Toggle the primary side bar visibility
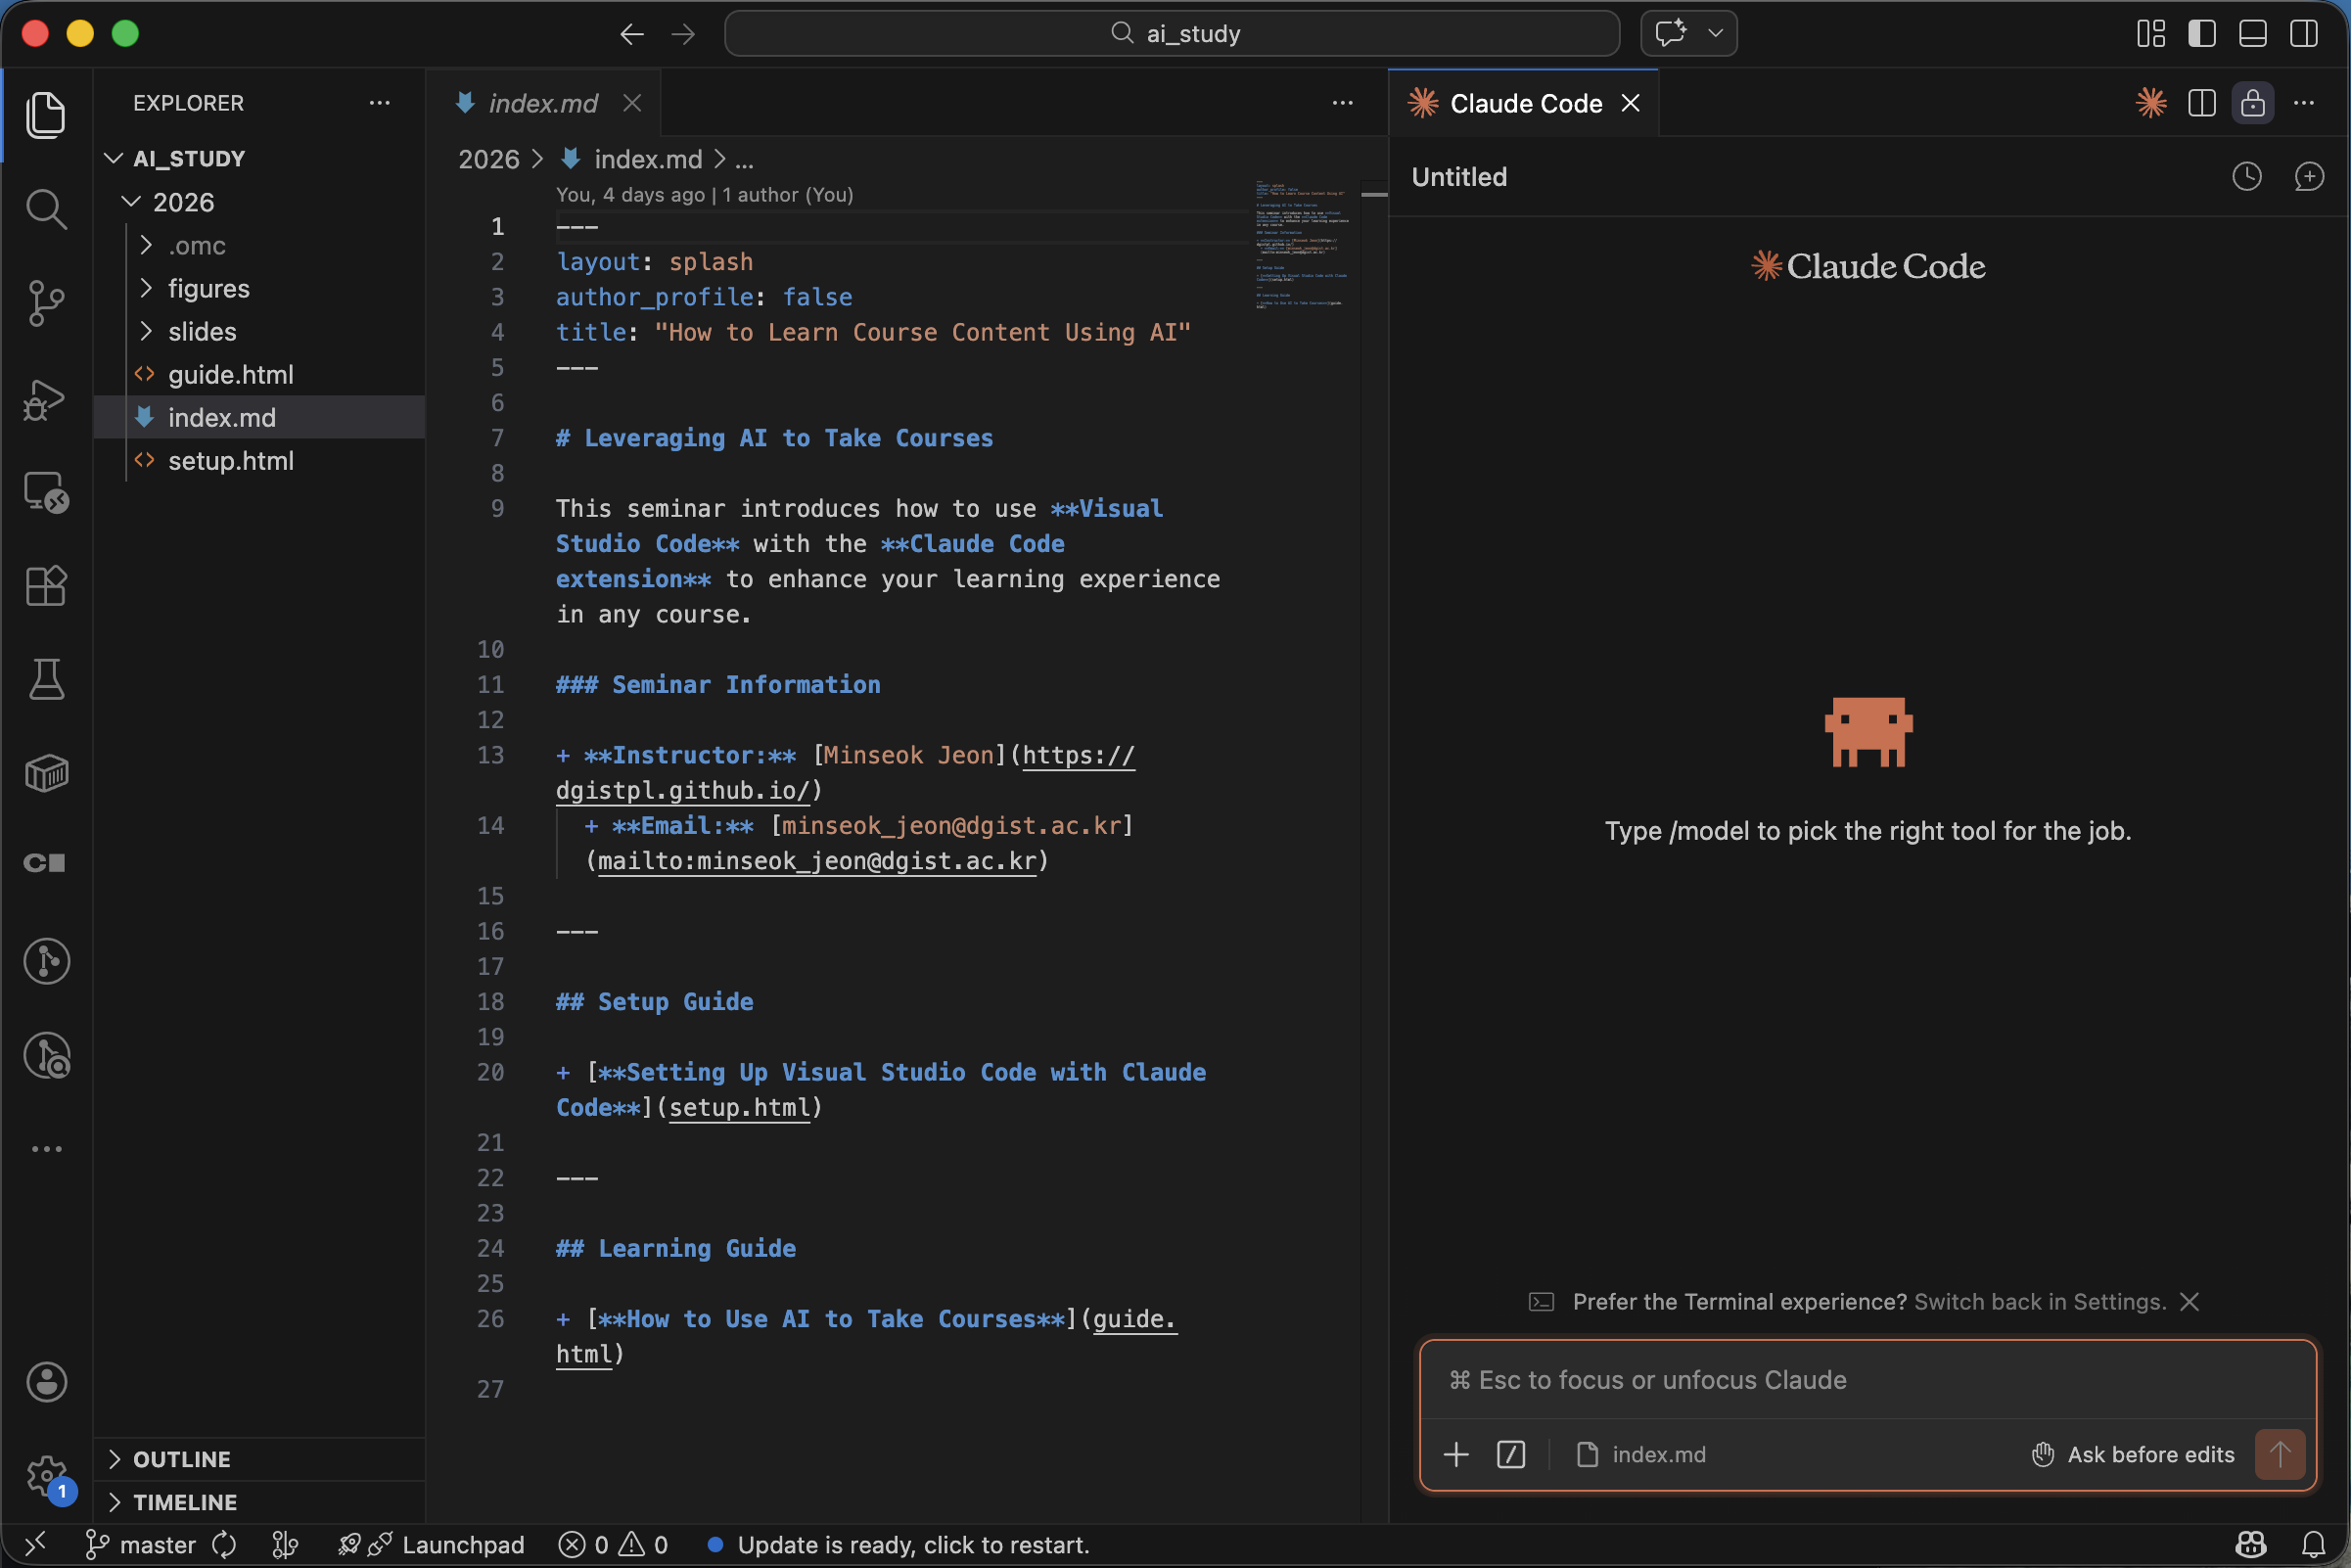 (x=2201, y=33)
